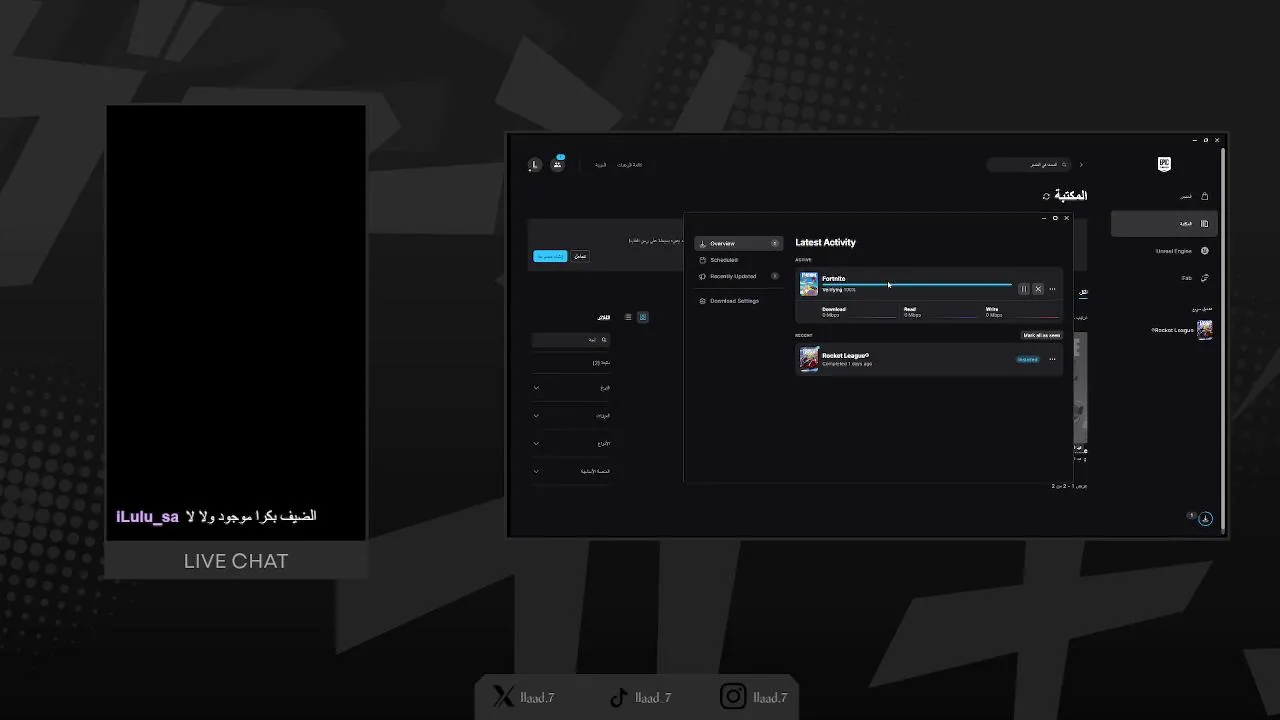Viewport: 1280px width, 720px height.
Task: Open the Store in the launcher sidebar
Action: pyautogui.click(x=1165, y=196)
